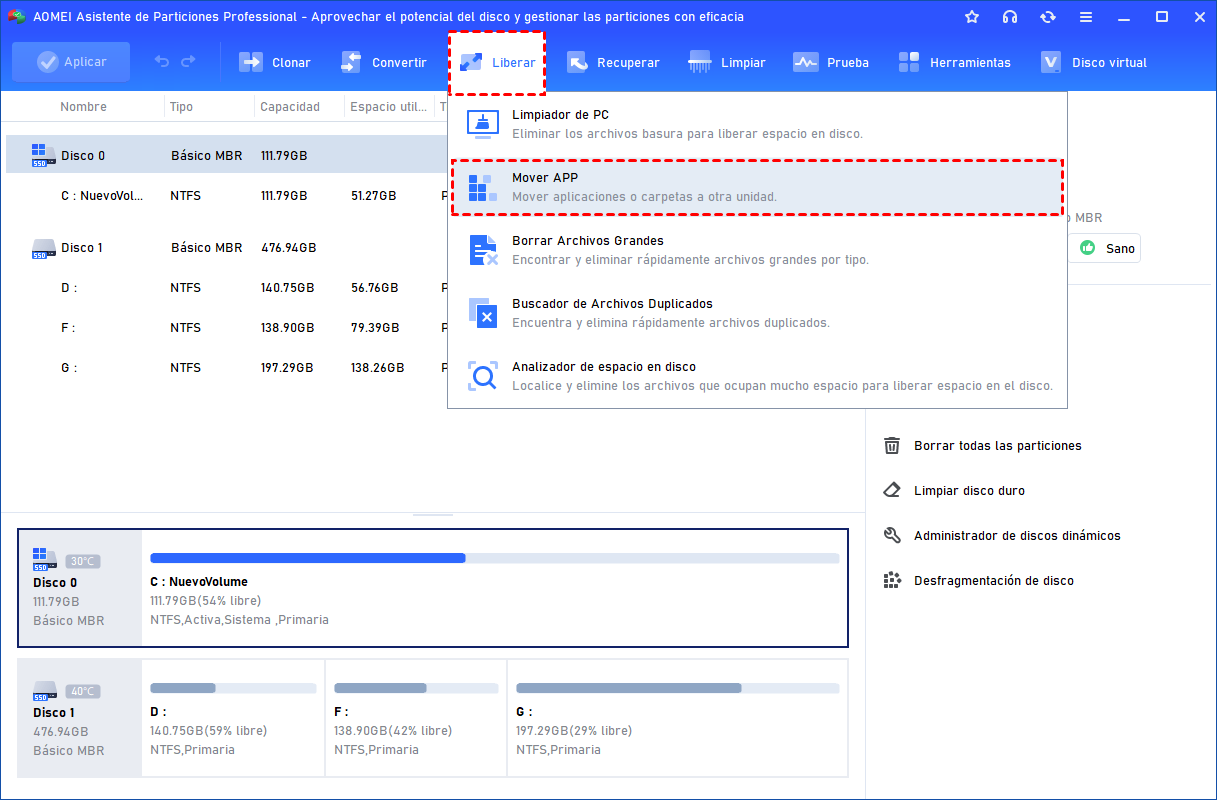Screen dimensions: 1217x800
Task: Click the Recuperar toolbar icon
Action: pos(577,62)
